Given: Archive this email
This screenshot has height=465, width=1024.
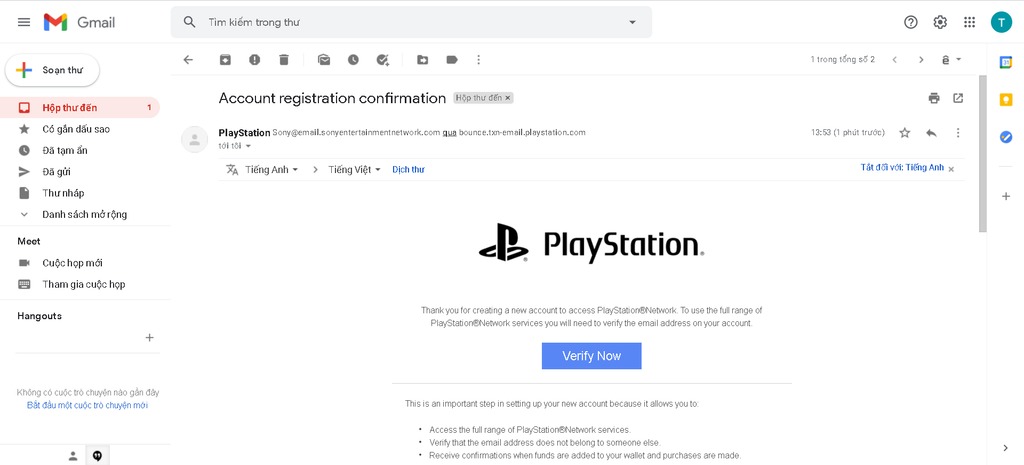Looking at the screenshot, I should [x=225, y=60].
